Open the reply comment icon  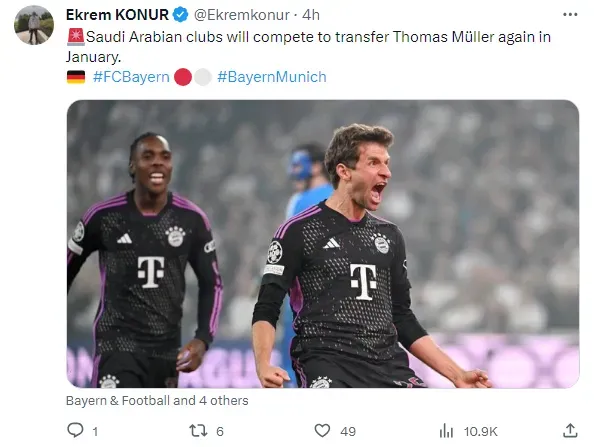75,430
